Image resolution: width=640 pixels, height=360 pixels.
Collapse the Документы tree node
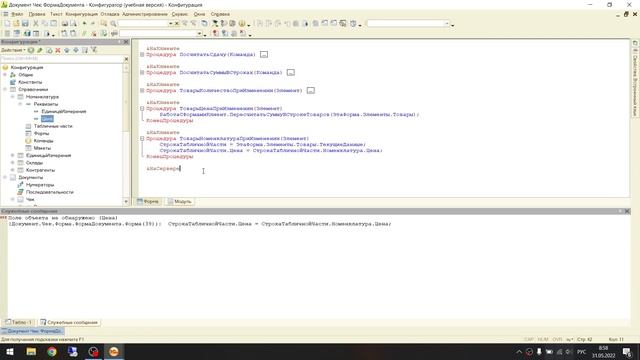5,178
